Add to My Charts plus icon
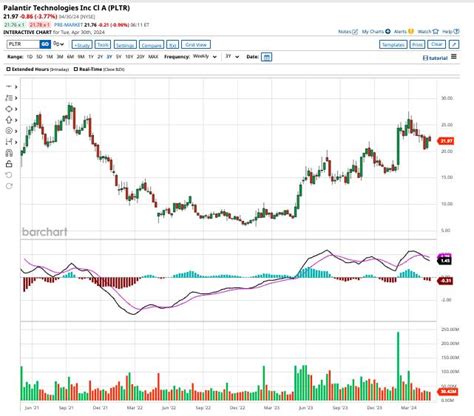 tap(376, 32)
